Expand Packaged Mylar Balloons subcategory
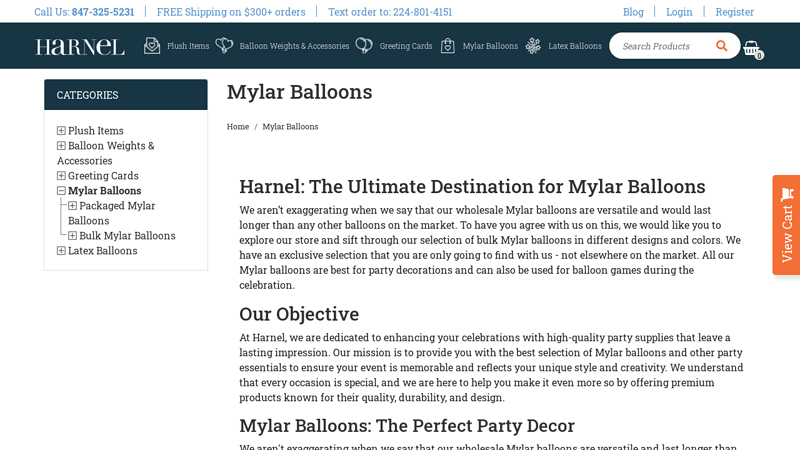Viewport: 800px width, 450px height. pos(72,206)
